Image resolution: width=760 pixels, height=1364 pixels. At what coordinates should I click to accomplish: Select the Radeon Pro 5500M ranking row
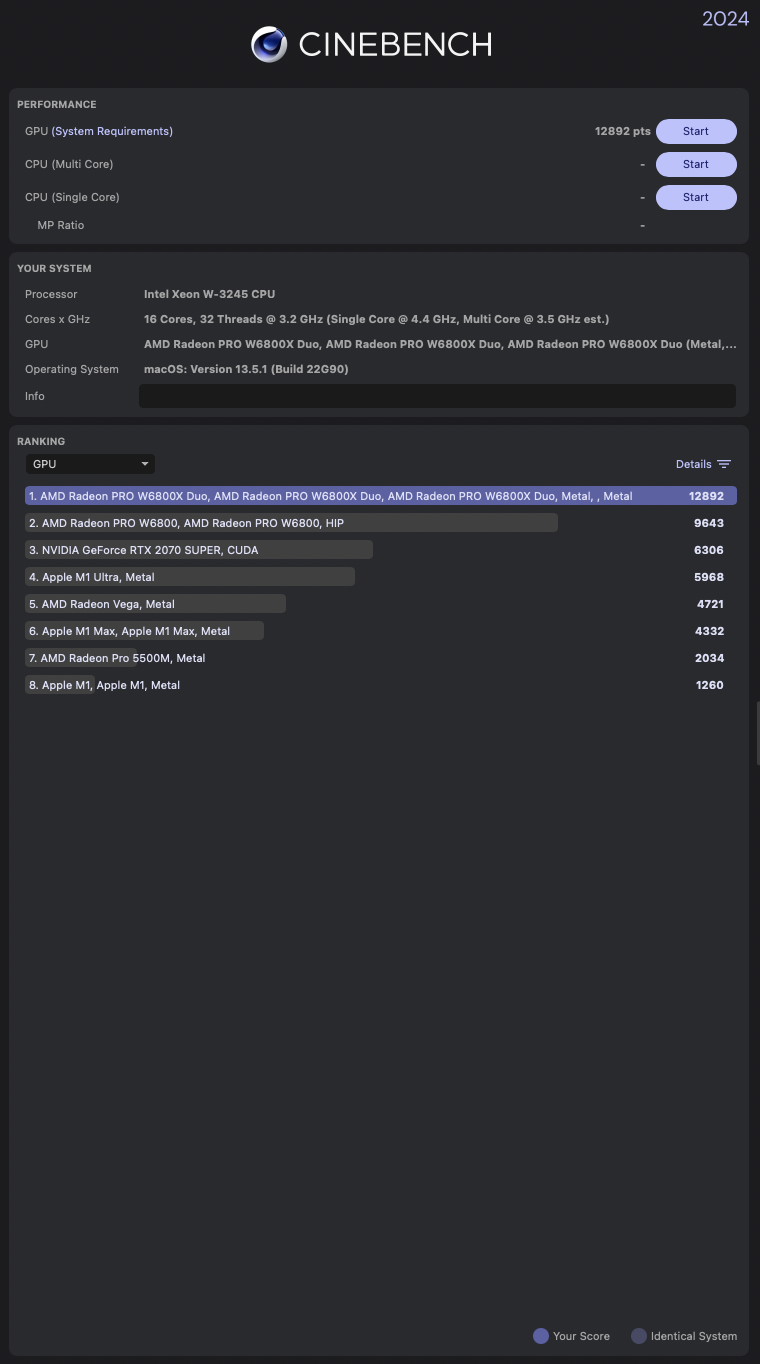pos(123,658)
